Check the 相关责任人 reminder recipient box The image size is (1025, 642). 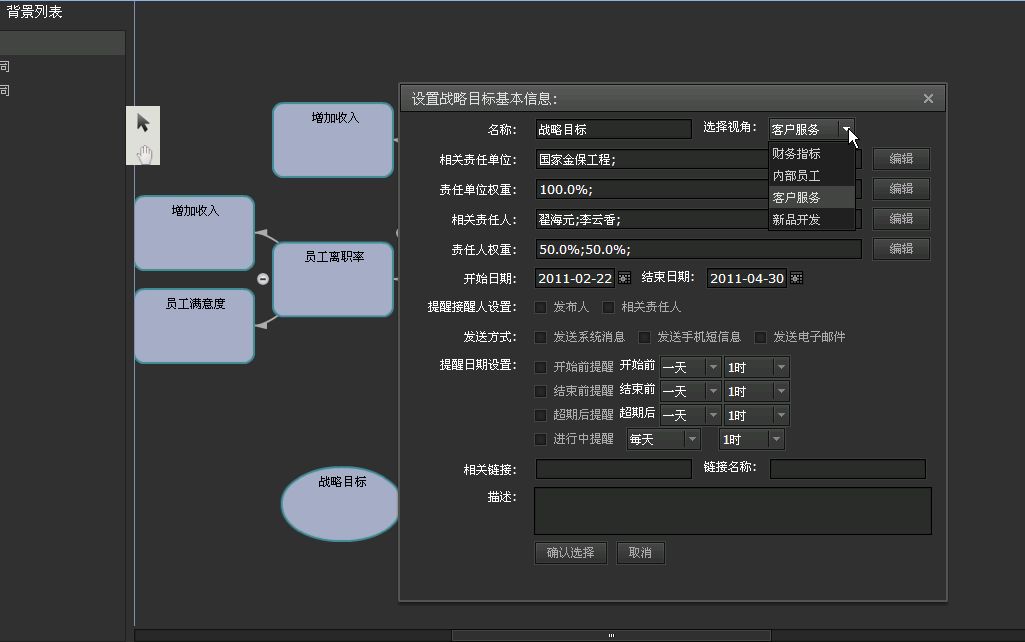click(x=609, y=307)
